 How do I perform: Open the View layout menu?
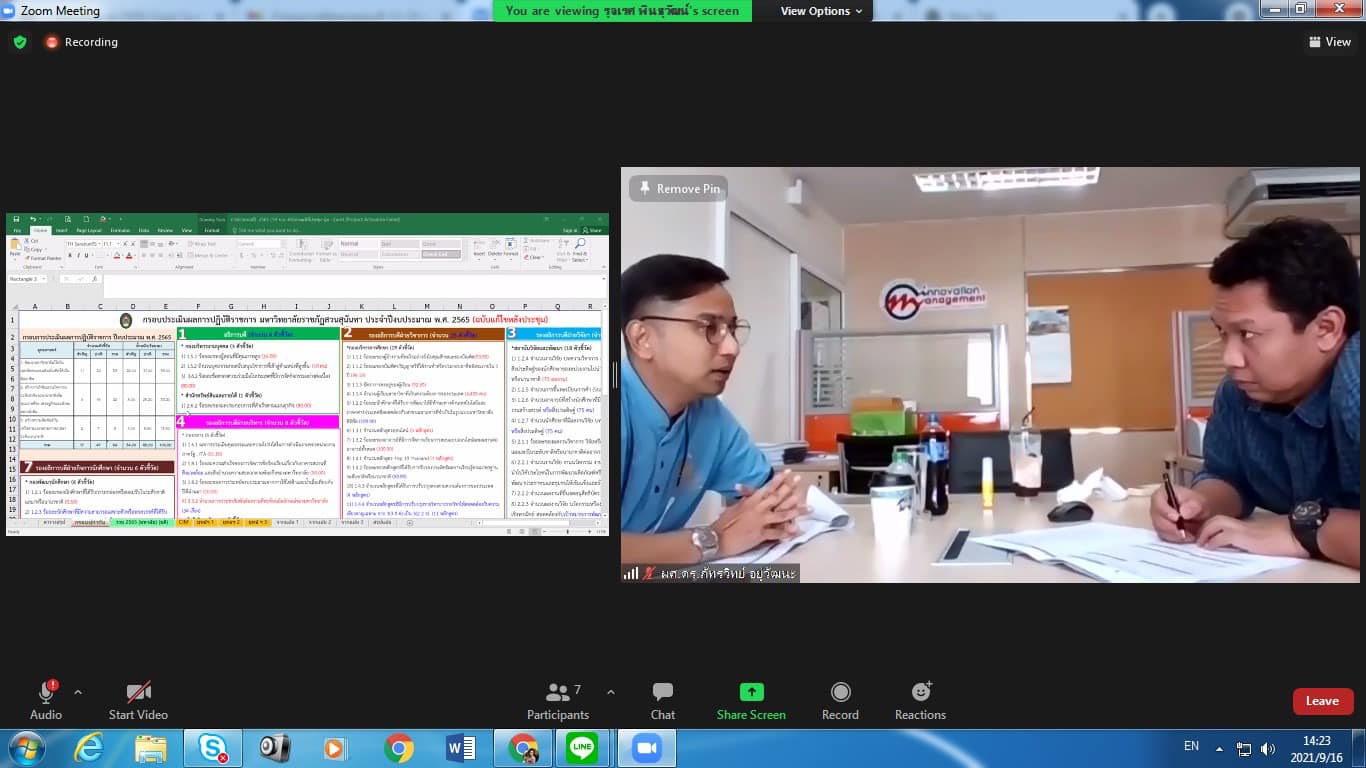[x=1330, y=42]
